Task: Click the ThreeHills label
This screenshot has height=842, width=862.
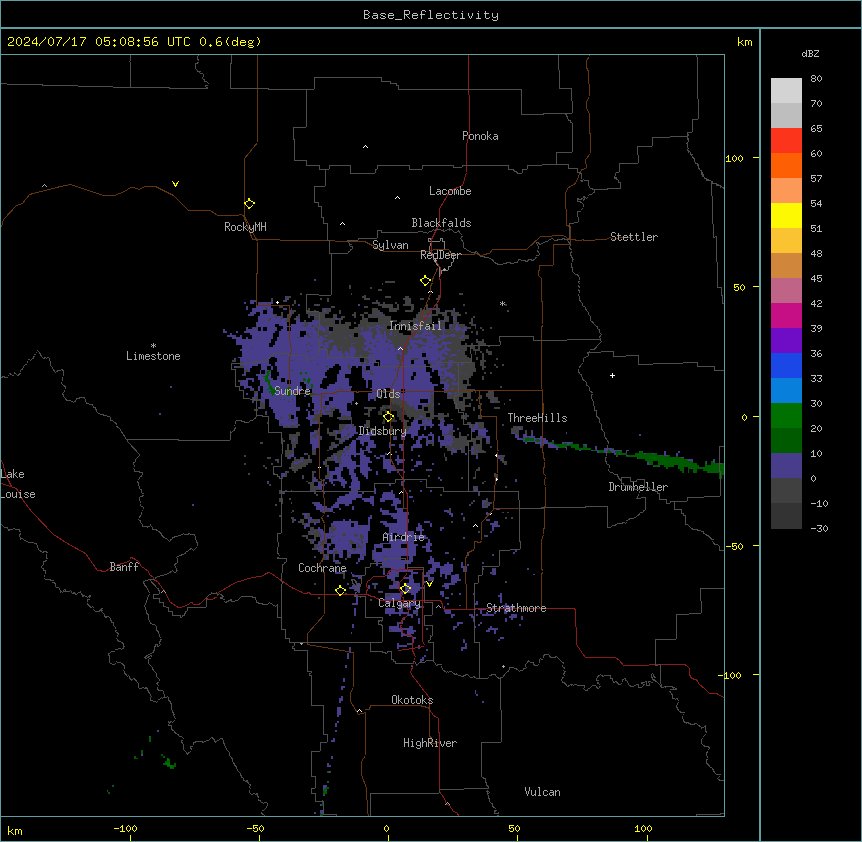Action: (537, 418)
